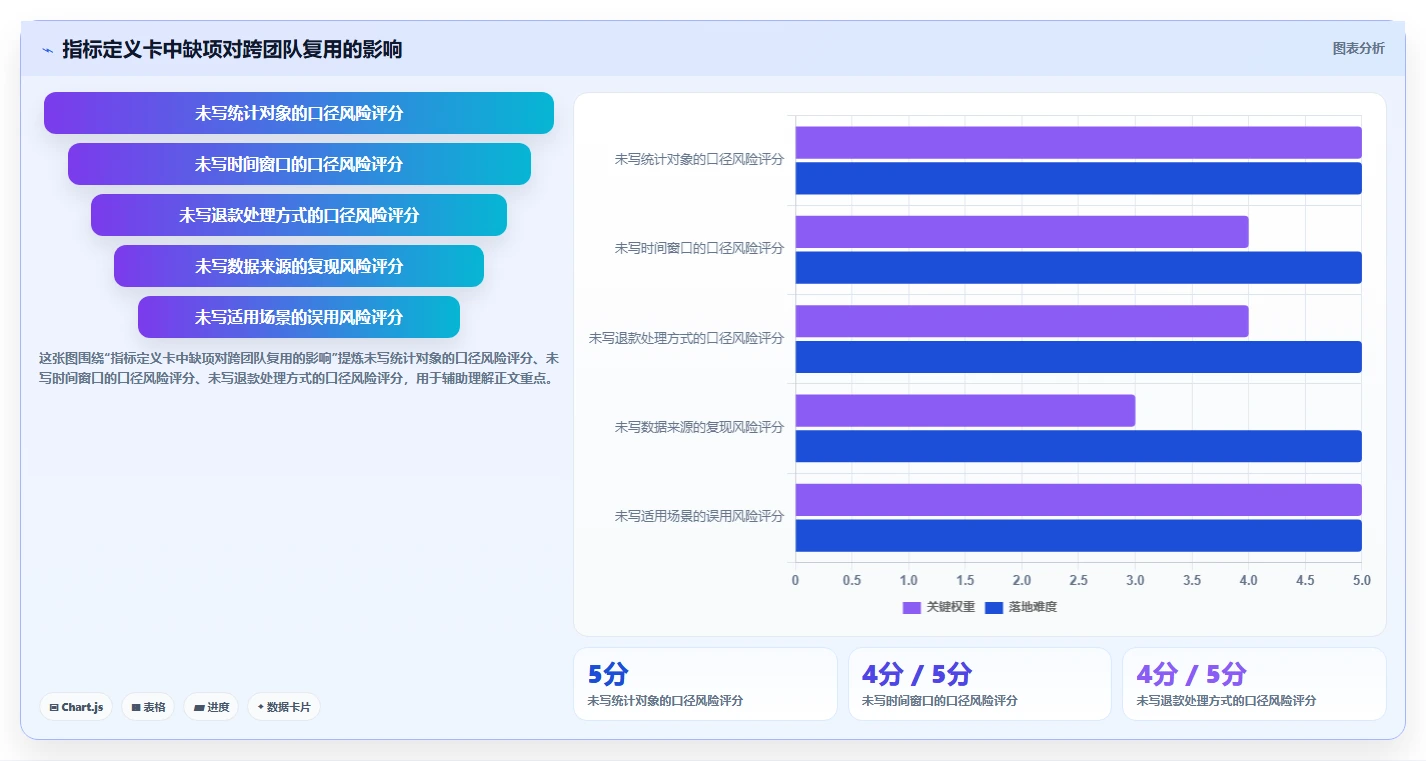Open the 4分 / 5分 card for 未写退款处理方式

[1254, 684]
